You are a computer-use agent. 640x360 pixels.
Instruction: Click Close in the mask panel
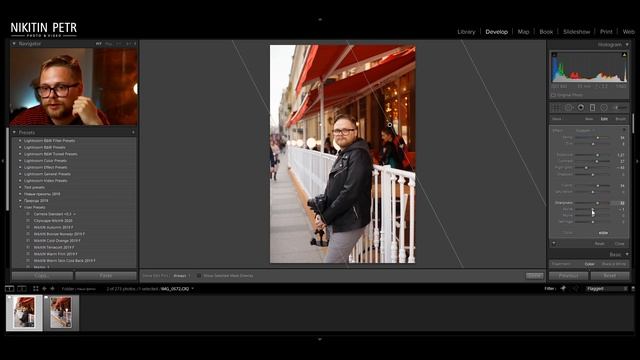click(x=620, y=244)
